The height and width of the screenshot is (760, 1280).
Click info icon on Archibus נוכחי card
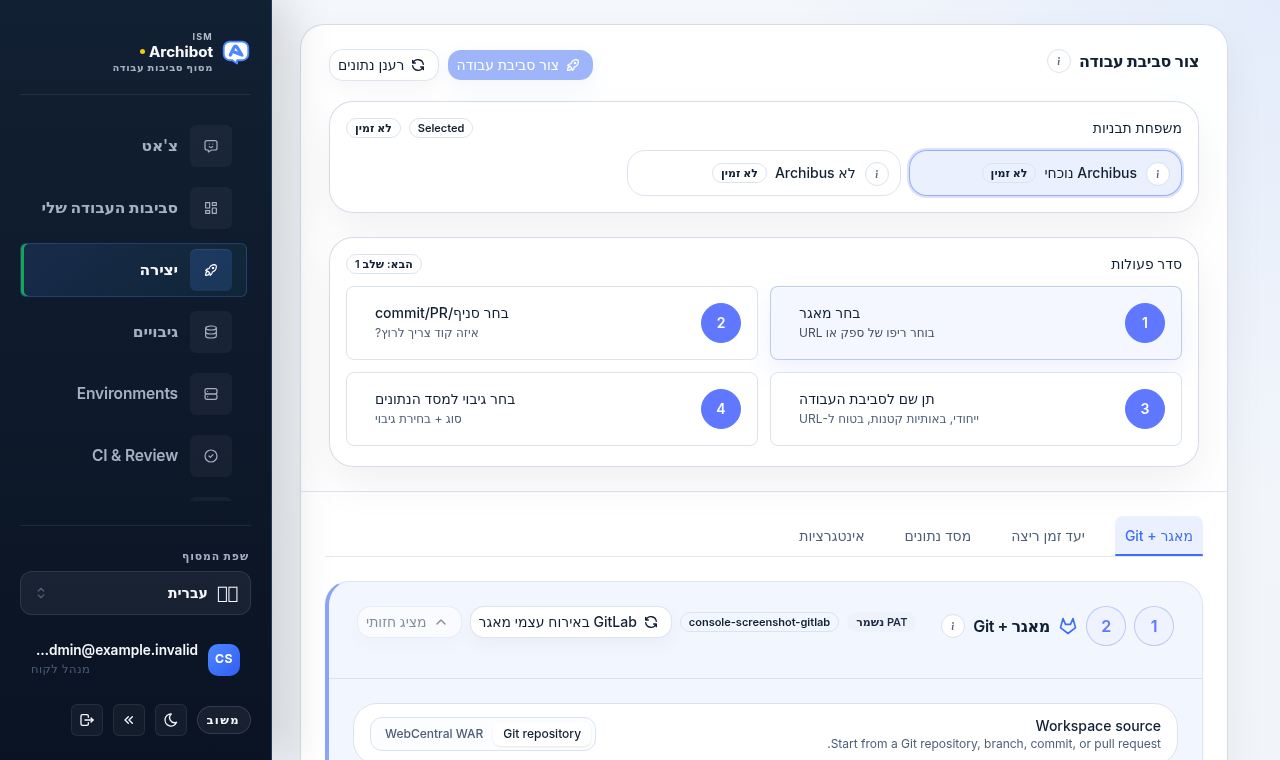tap(1158, 173)
